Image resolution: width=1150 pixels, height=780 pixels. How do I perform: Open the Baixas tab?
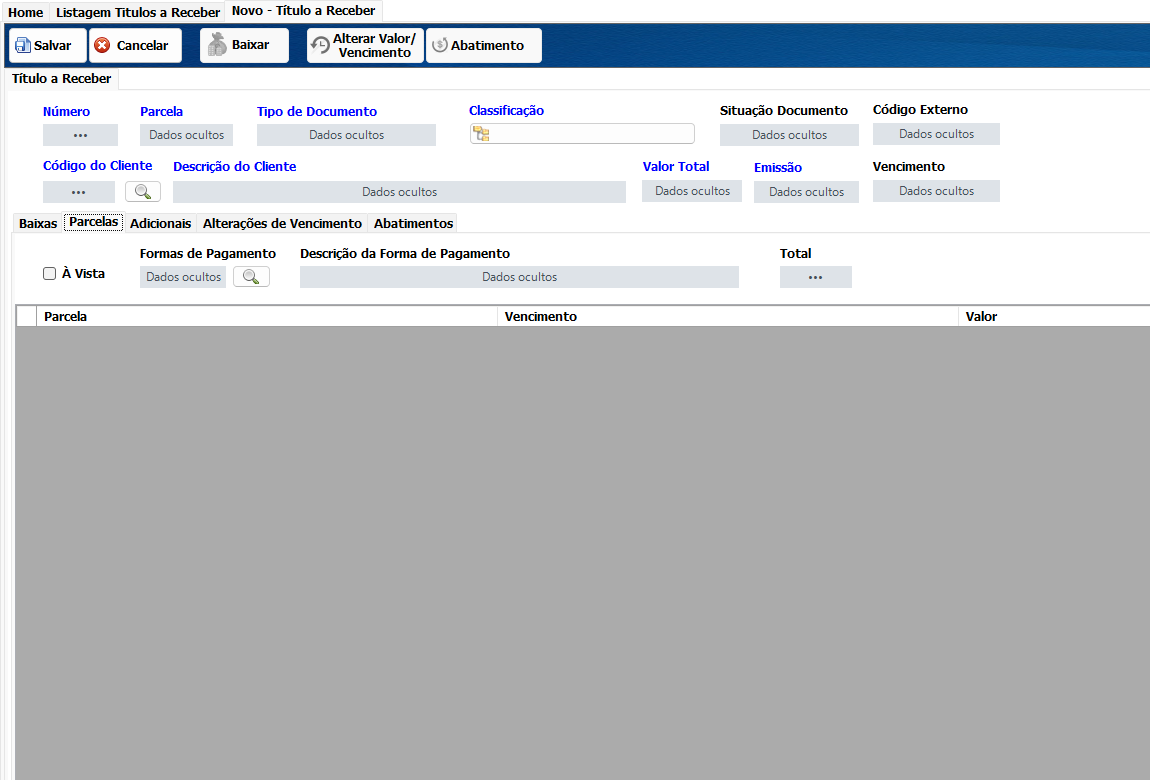click(38, 224)
